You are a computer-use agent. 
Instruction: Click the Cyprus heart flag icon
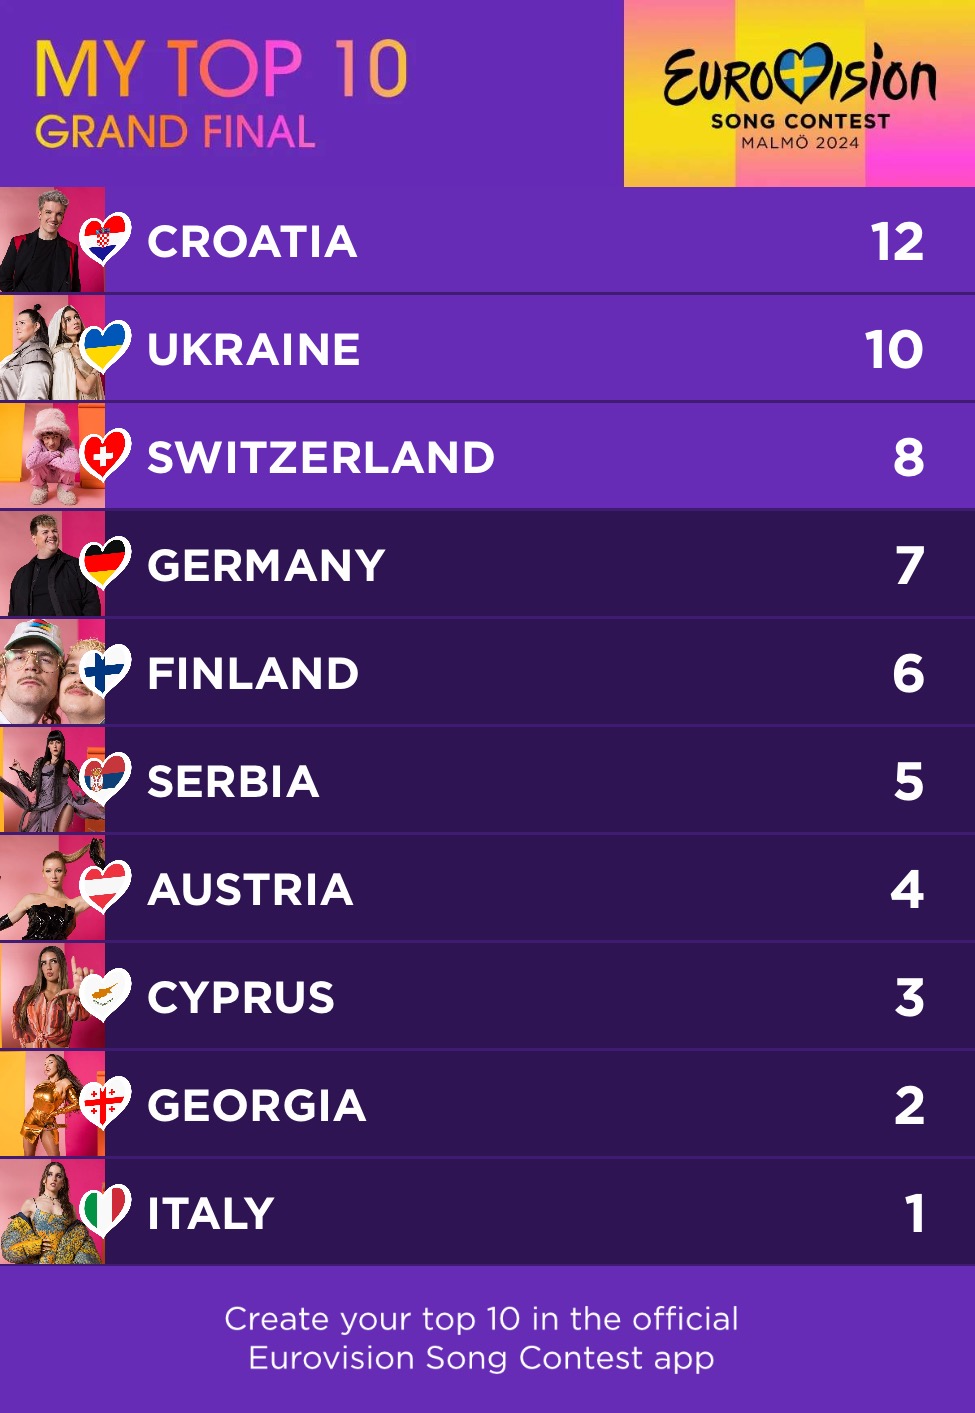coord(104,995)
